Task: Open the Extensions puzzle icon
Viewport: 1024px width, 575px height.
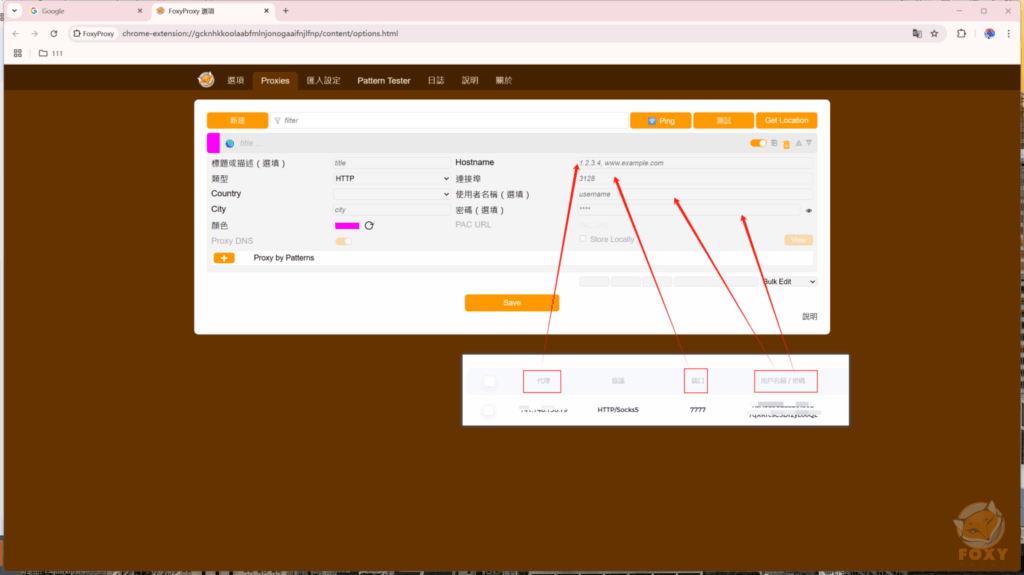Action: click(x=961, y=33)
